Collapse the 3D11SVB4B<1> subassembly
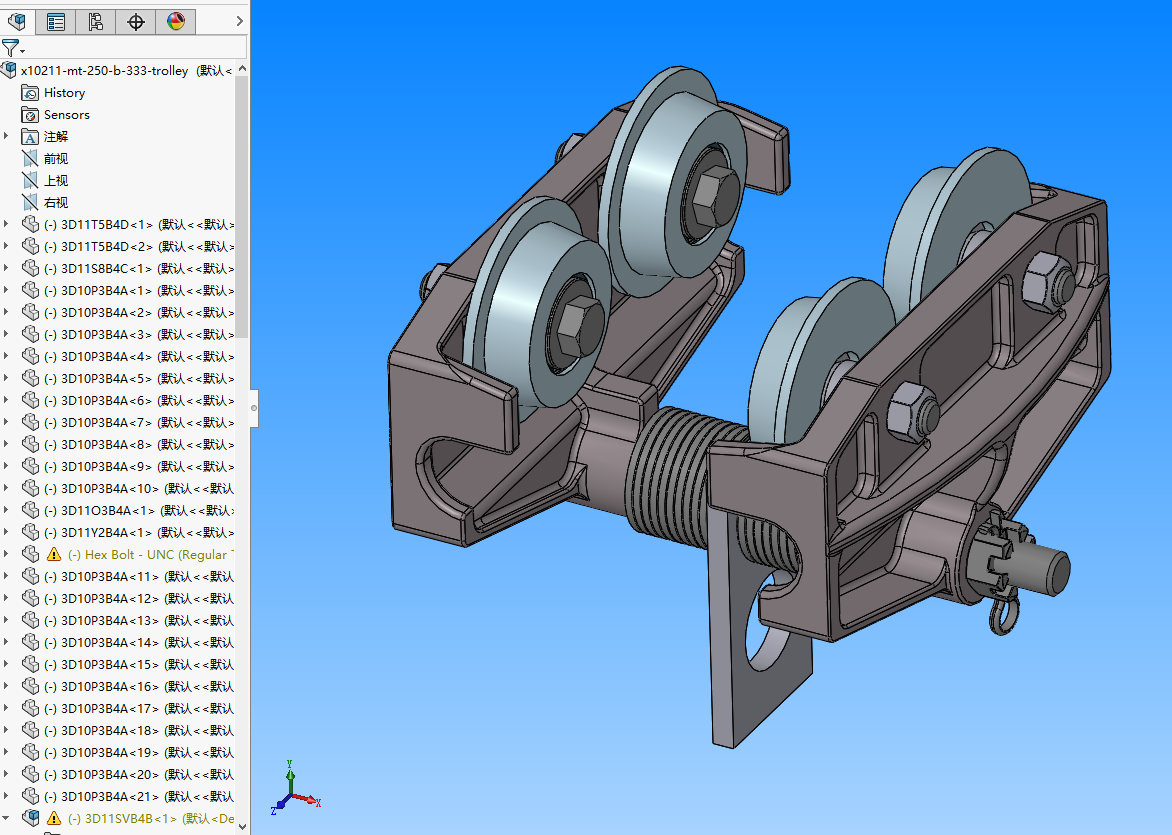This screenshot has width=1172, height=835. (7, 818)
